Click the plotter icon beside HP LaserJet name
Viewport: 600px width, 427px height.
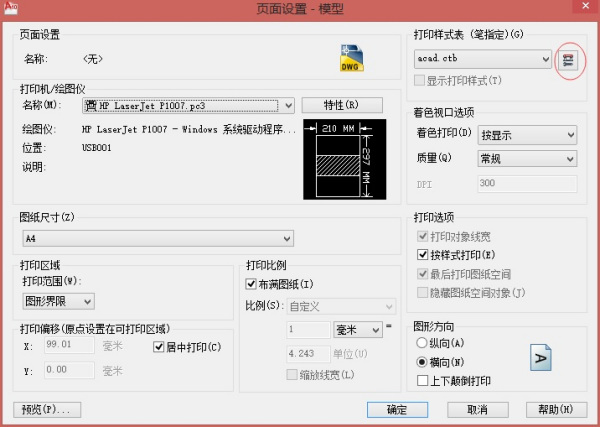coord(91,106)
